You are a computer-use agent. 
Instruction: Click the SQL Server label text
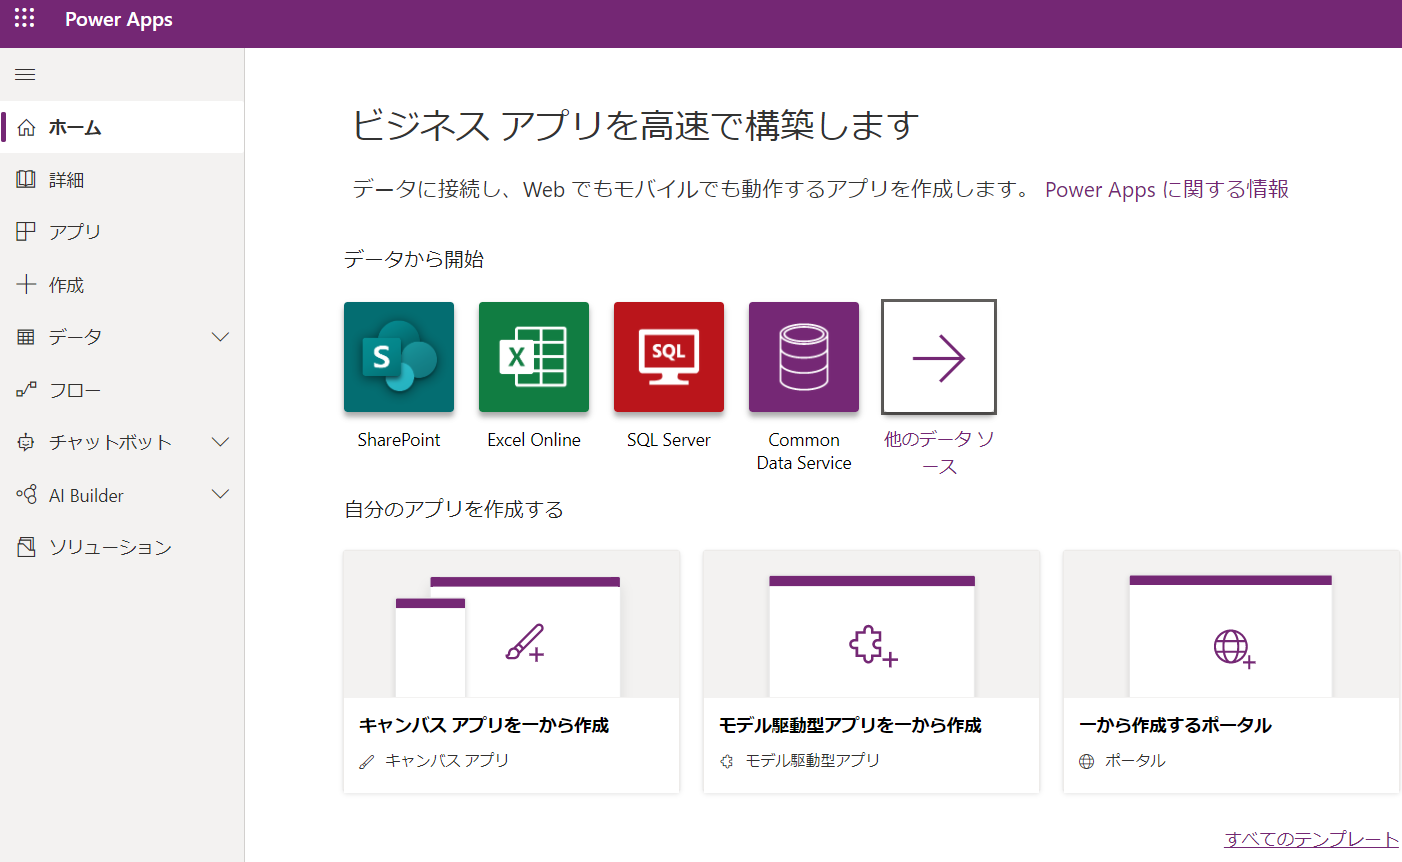669,440
